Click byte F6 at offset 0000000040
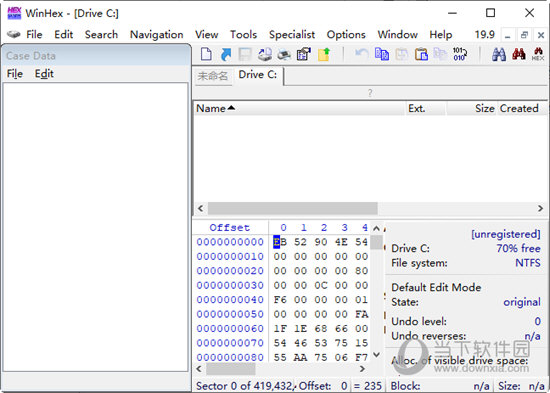550x393 pixels. tap(280, 299)
